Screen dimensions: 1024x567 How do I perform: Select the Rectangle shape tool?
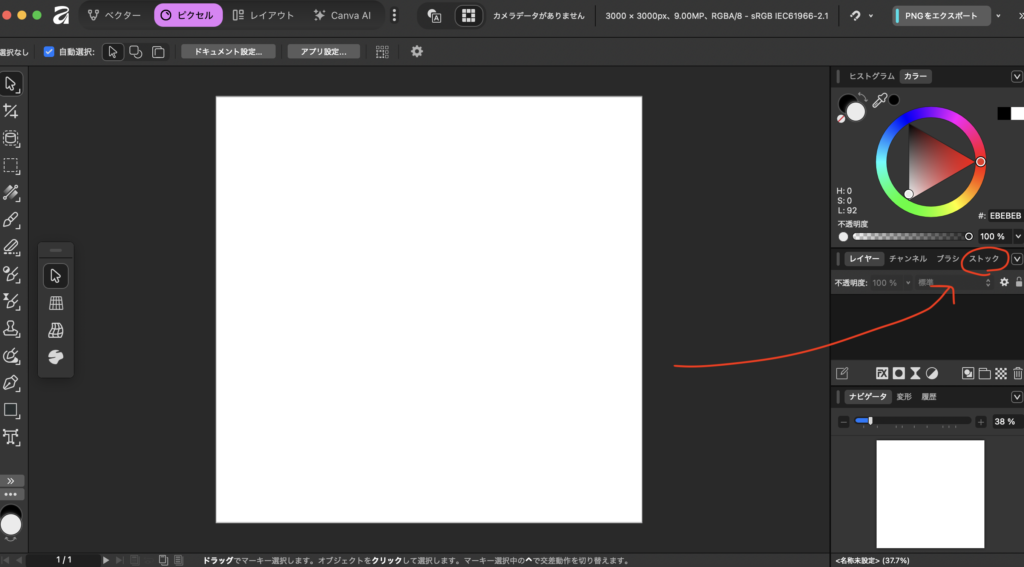11,410
